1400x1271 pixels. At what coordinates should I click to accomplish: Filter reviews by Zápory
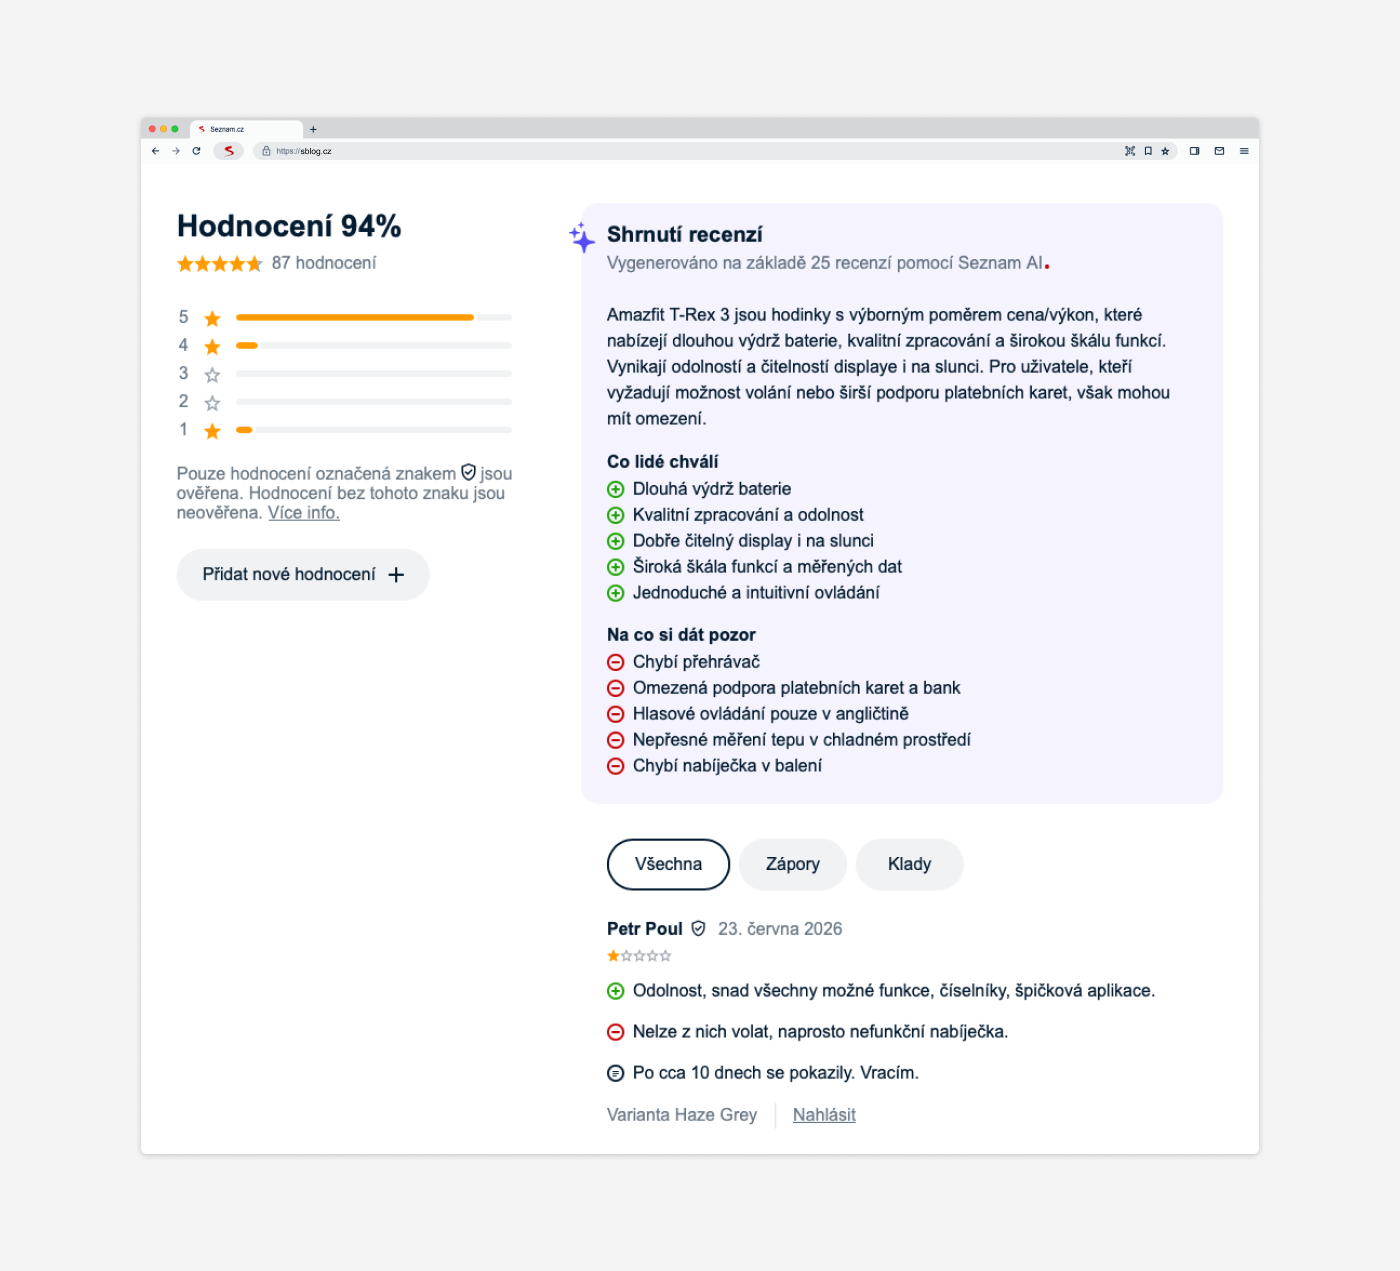click(793, 864)
